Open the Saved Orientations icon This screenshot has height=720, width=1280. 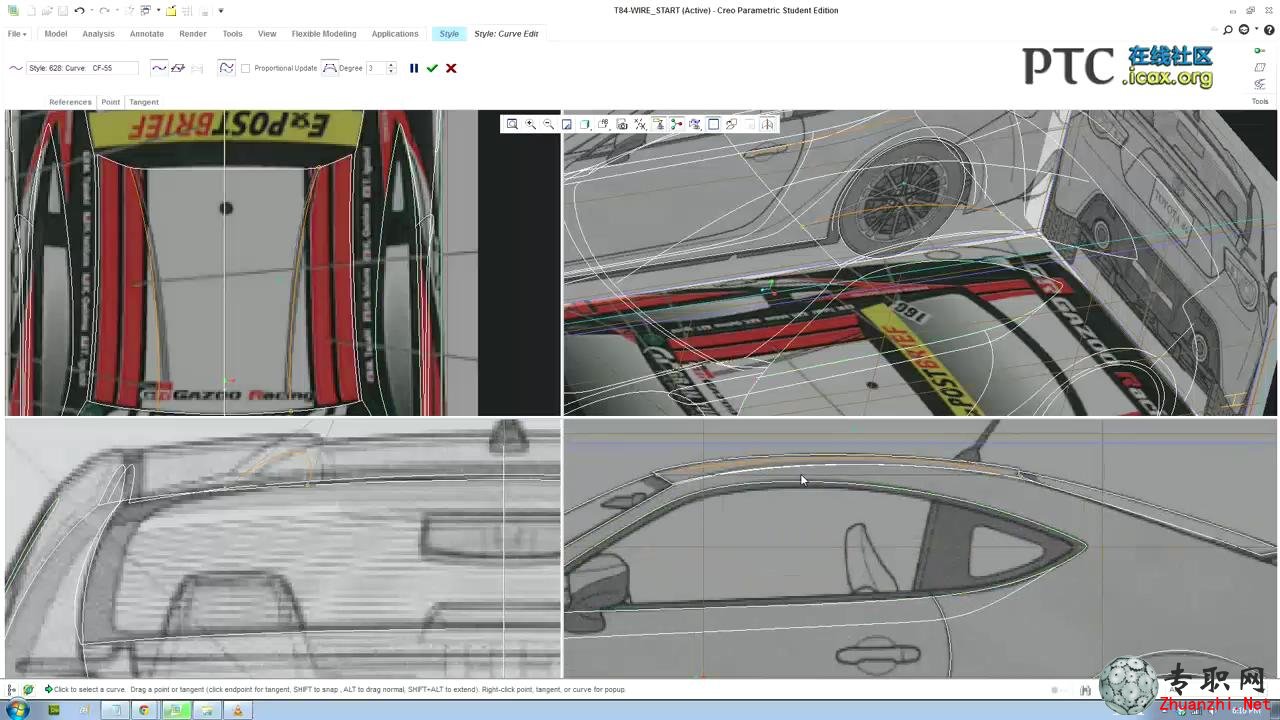pyautogui.click(x=603, y=124)
